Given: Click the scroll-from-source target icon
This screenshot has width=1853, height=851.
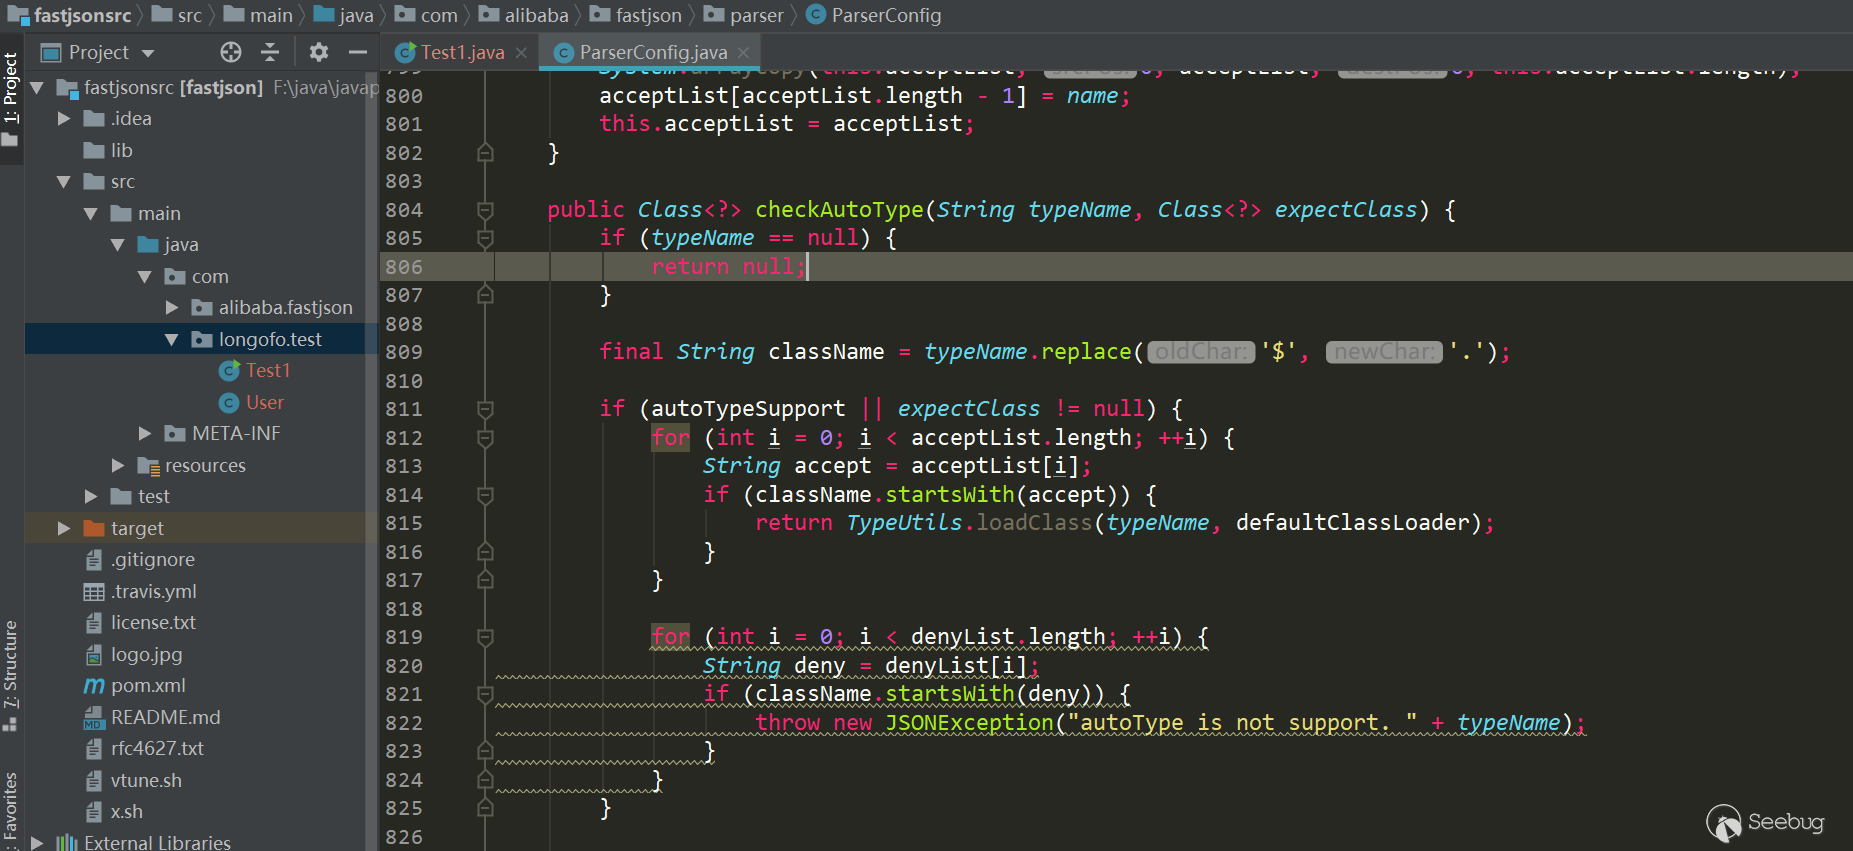Looking at the screenshot, I should pyautogui.click(x=231, y=52).
